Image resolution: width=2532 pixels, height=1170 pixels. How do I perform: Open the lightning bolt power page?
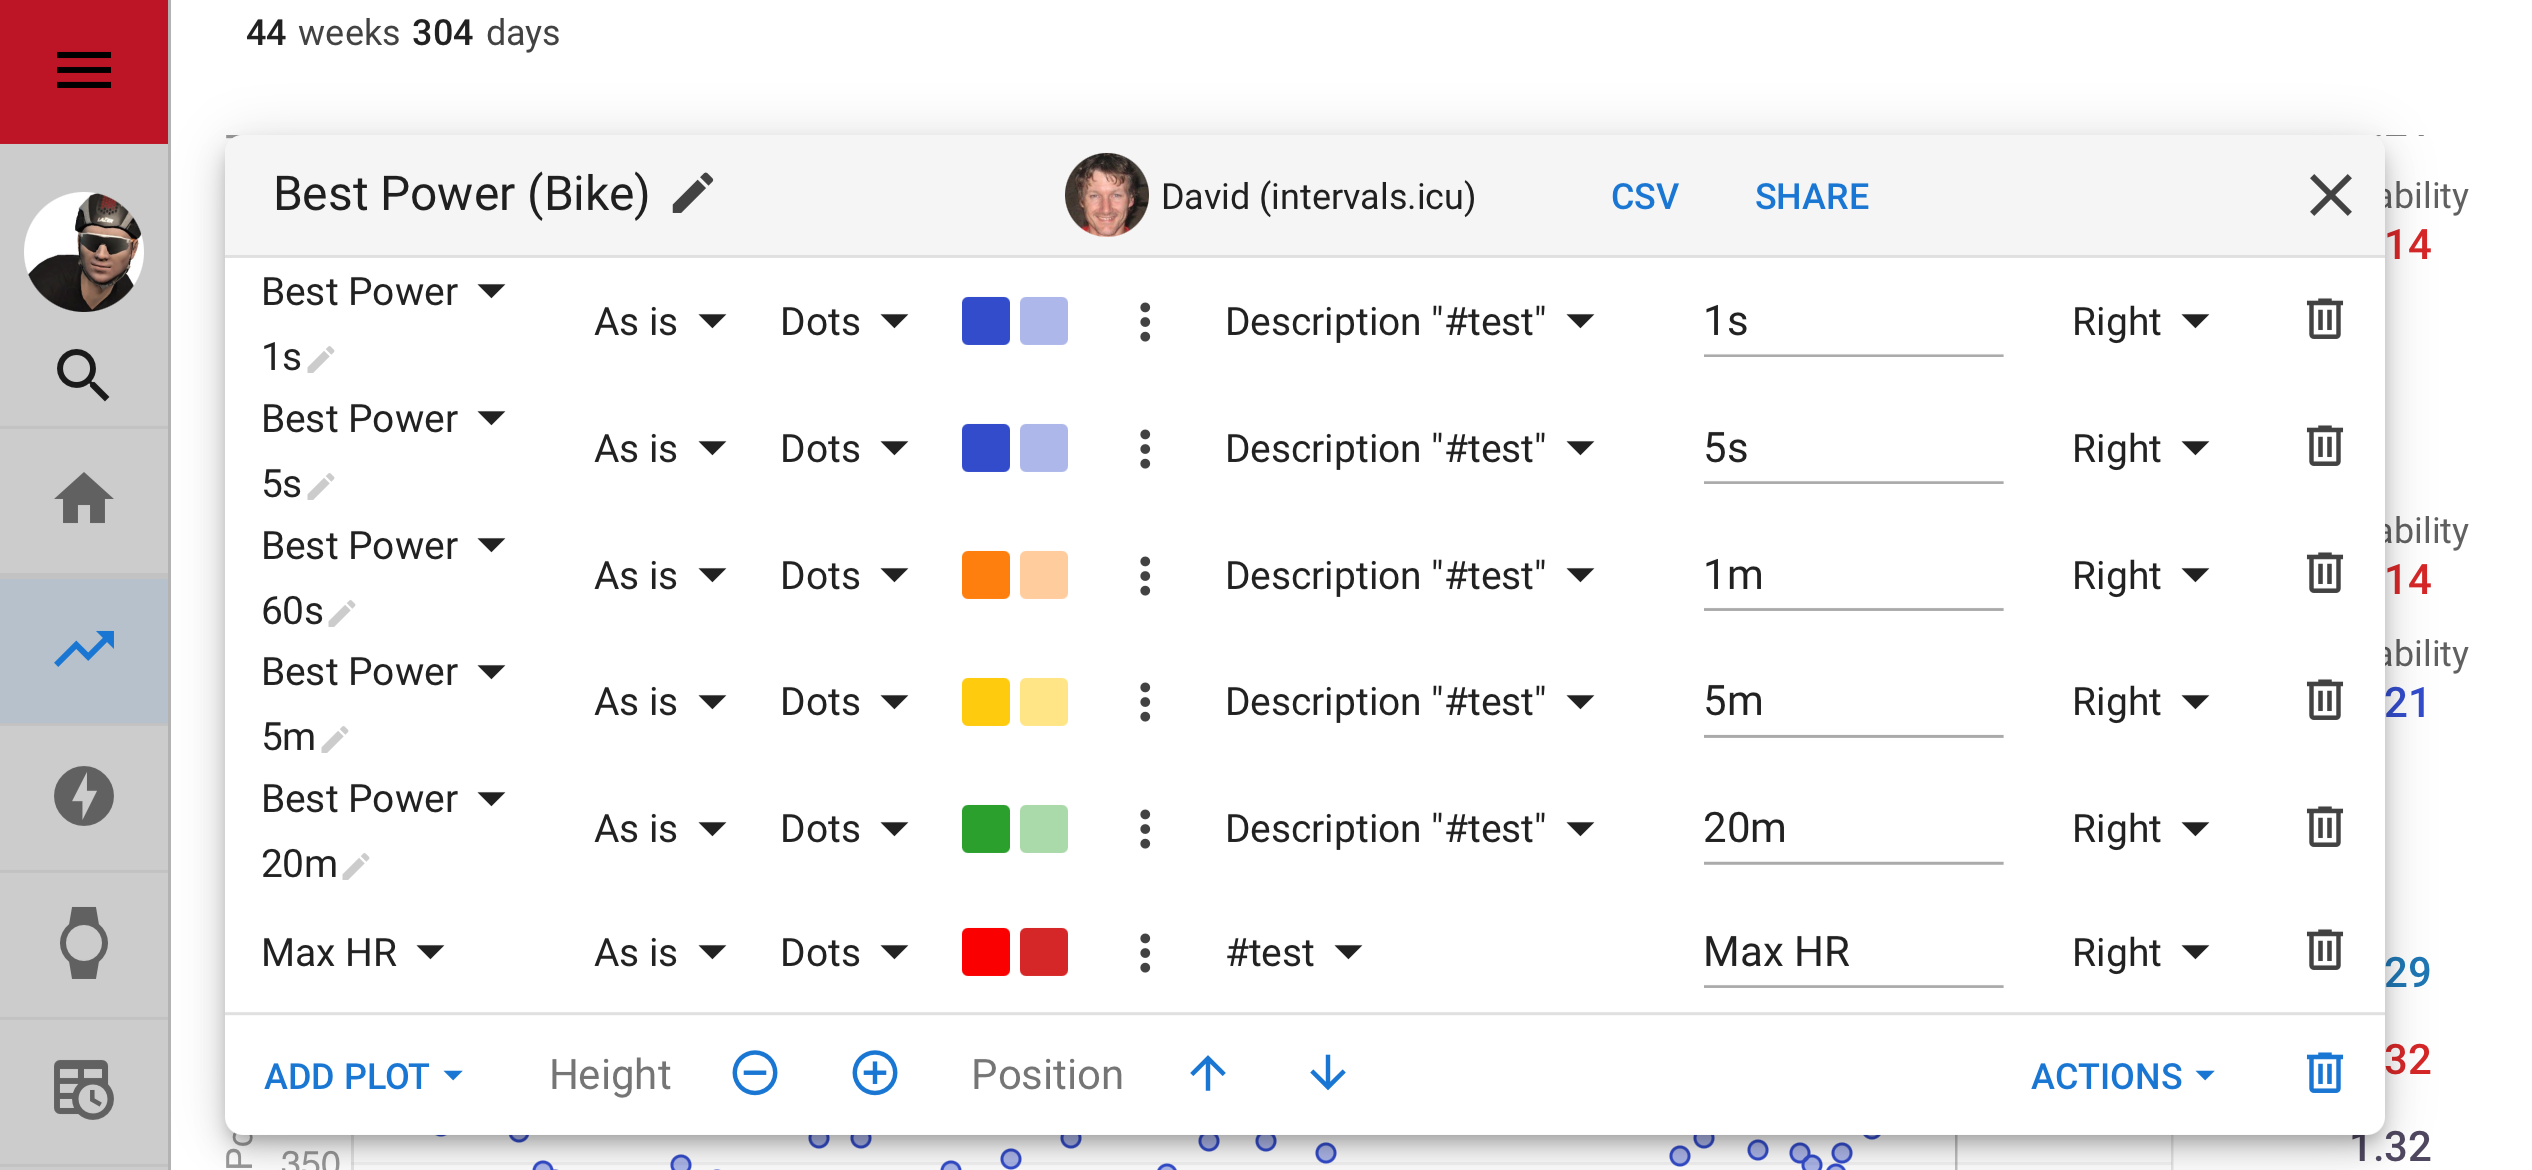coord(83,796)
